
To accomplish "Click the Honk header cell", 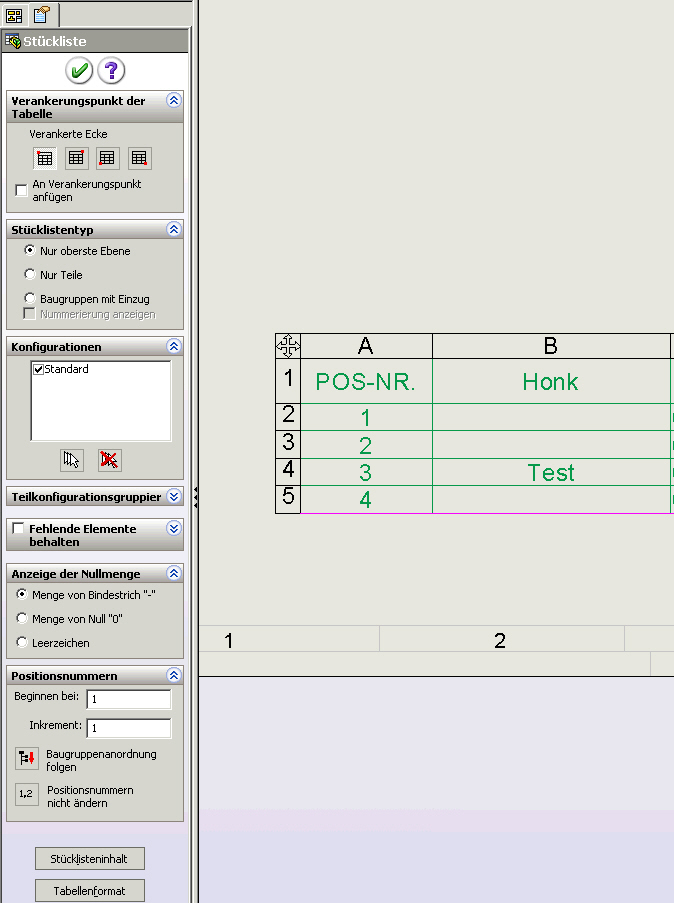I will coord(551,381).
